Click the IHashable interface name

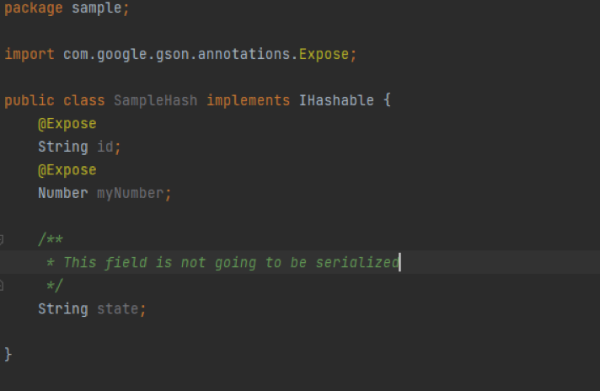pyautogui.click(x=336, y=101)
